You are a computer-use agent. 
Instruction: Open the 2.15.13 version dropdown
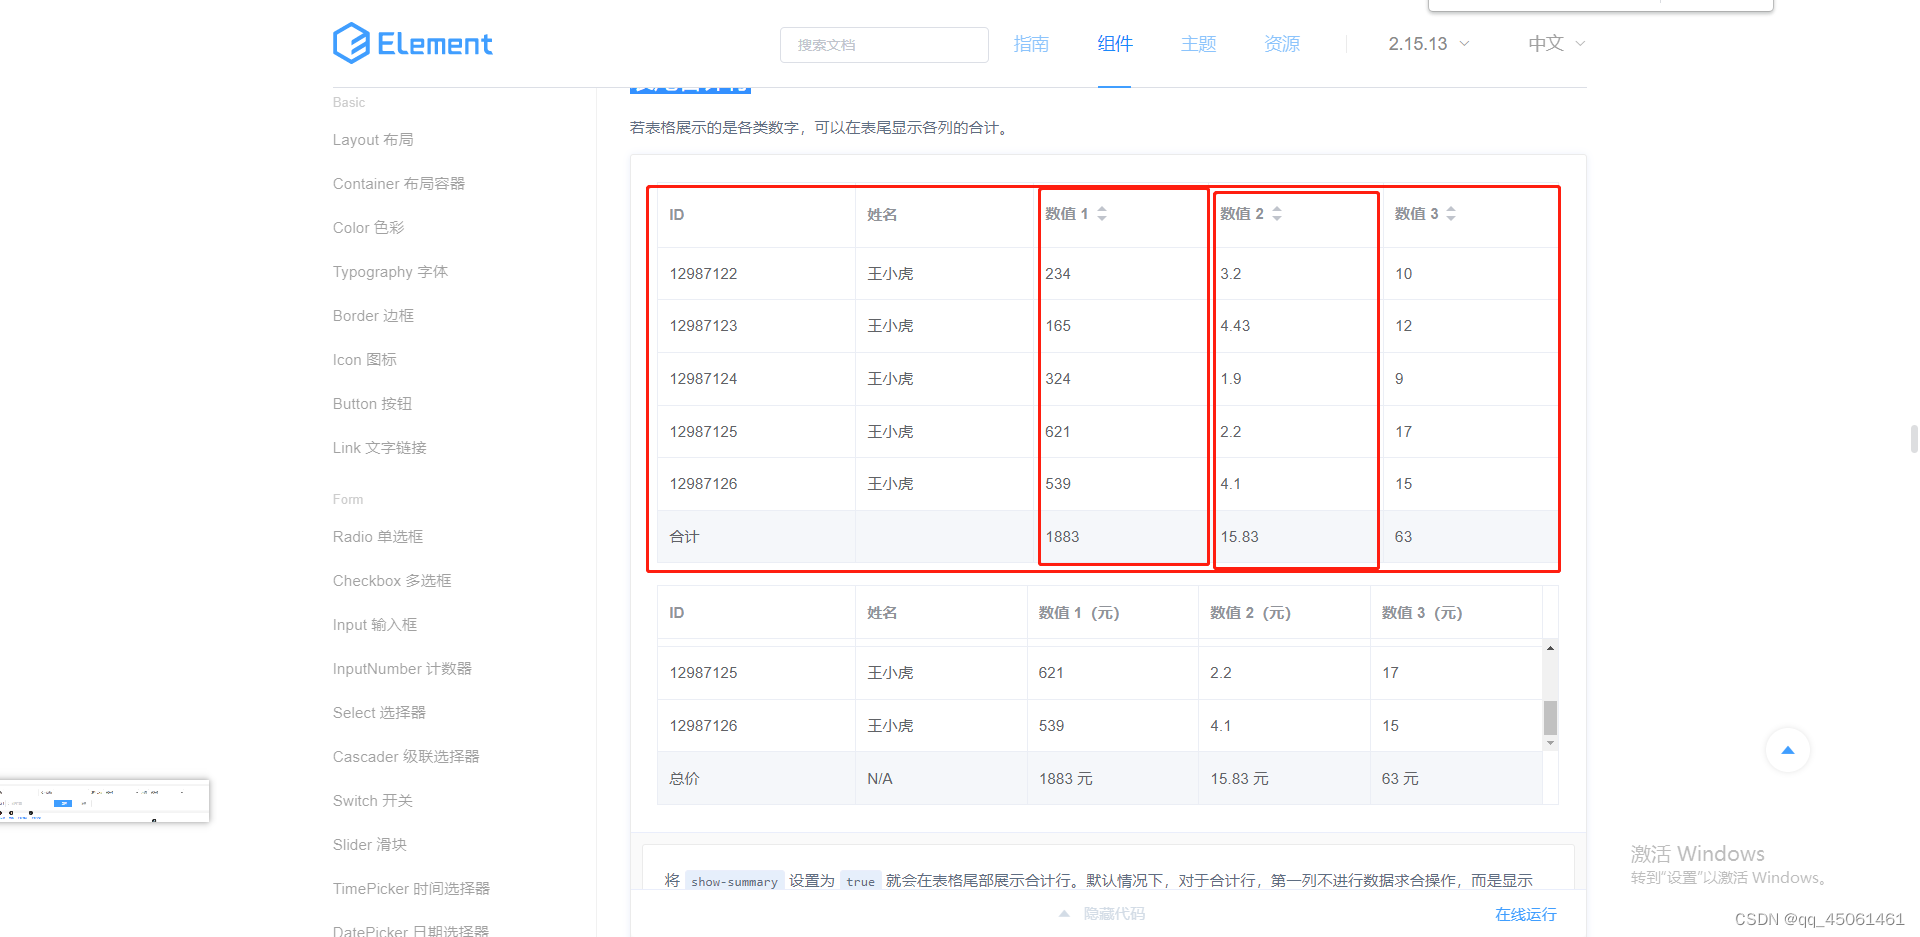1428,44
